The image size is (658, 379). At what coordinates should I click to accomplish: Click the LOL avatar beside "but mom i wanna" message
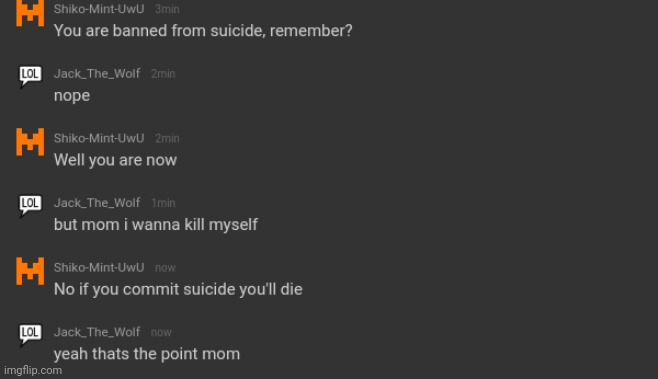30,205
